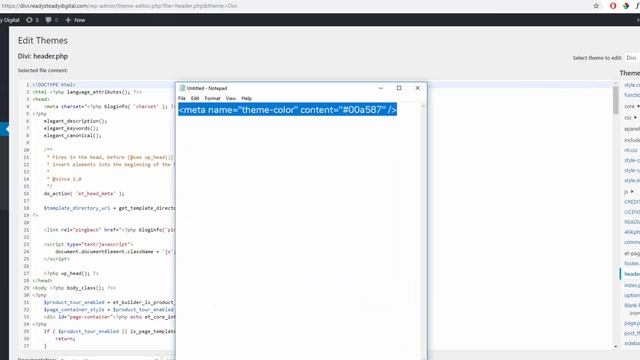The image size is (640, 360).
Task: Click the Divi: header.php heading
Action: [x=43, y=56]
